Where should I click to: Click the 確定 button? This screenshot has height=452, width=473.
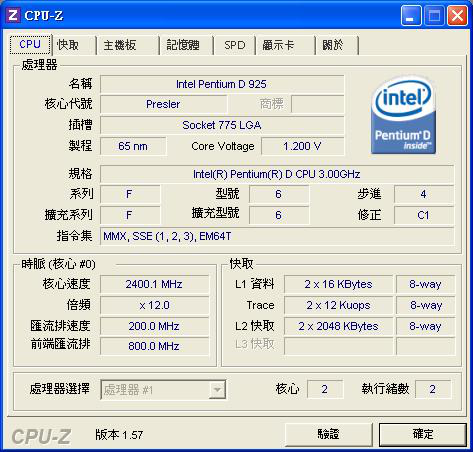(x=423, y=434)
